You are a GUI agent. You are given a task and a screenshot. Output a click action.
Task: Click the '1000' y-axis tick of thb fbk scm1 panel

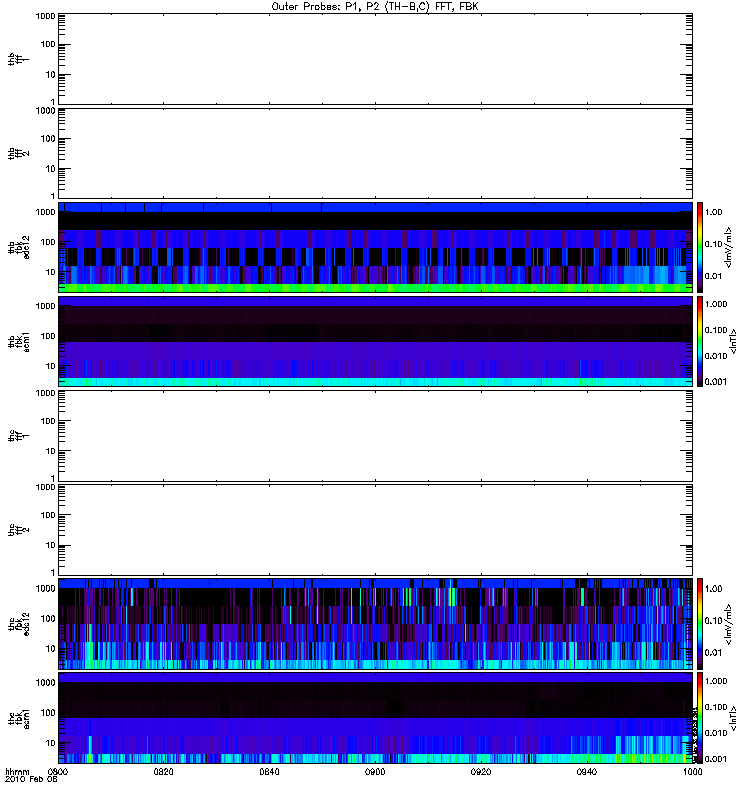coord(45,306)
